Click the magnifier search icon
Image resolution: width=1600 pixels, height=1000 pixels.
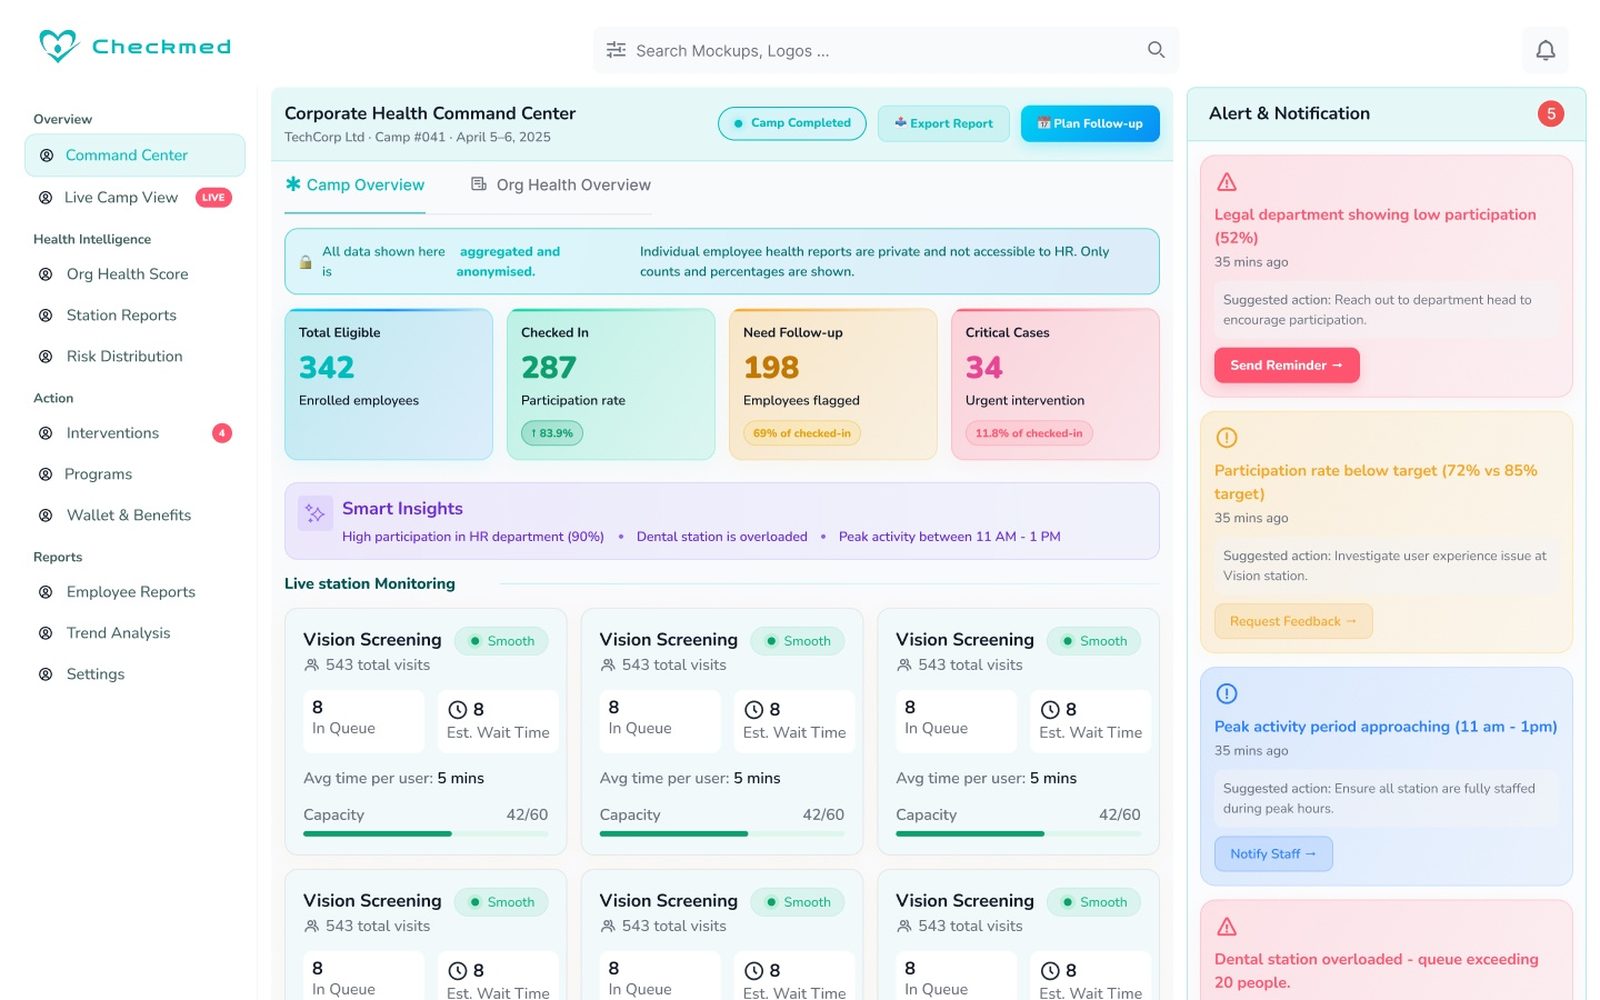(1156, 50)
